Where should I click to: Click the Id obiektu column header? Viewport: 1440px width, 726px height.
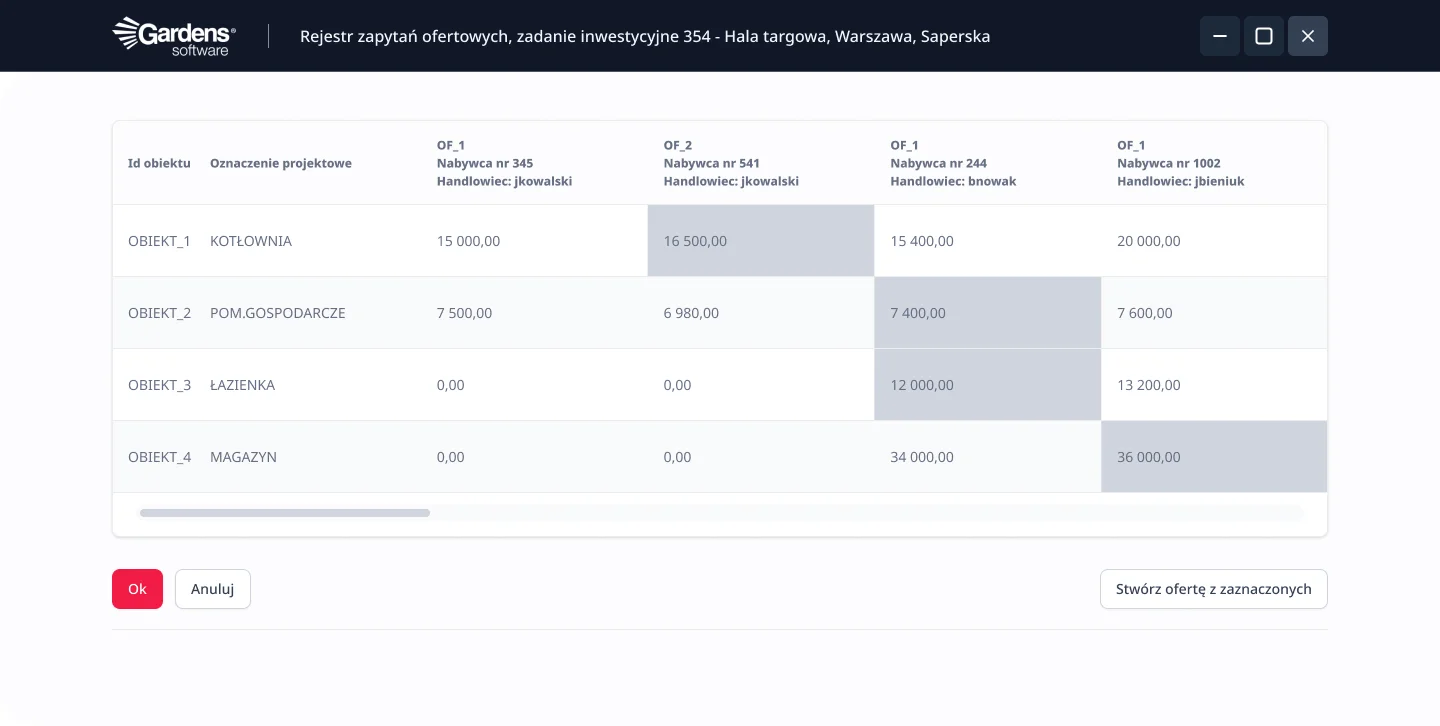click(159, 163)
